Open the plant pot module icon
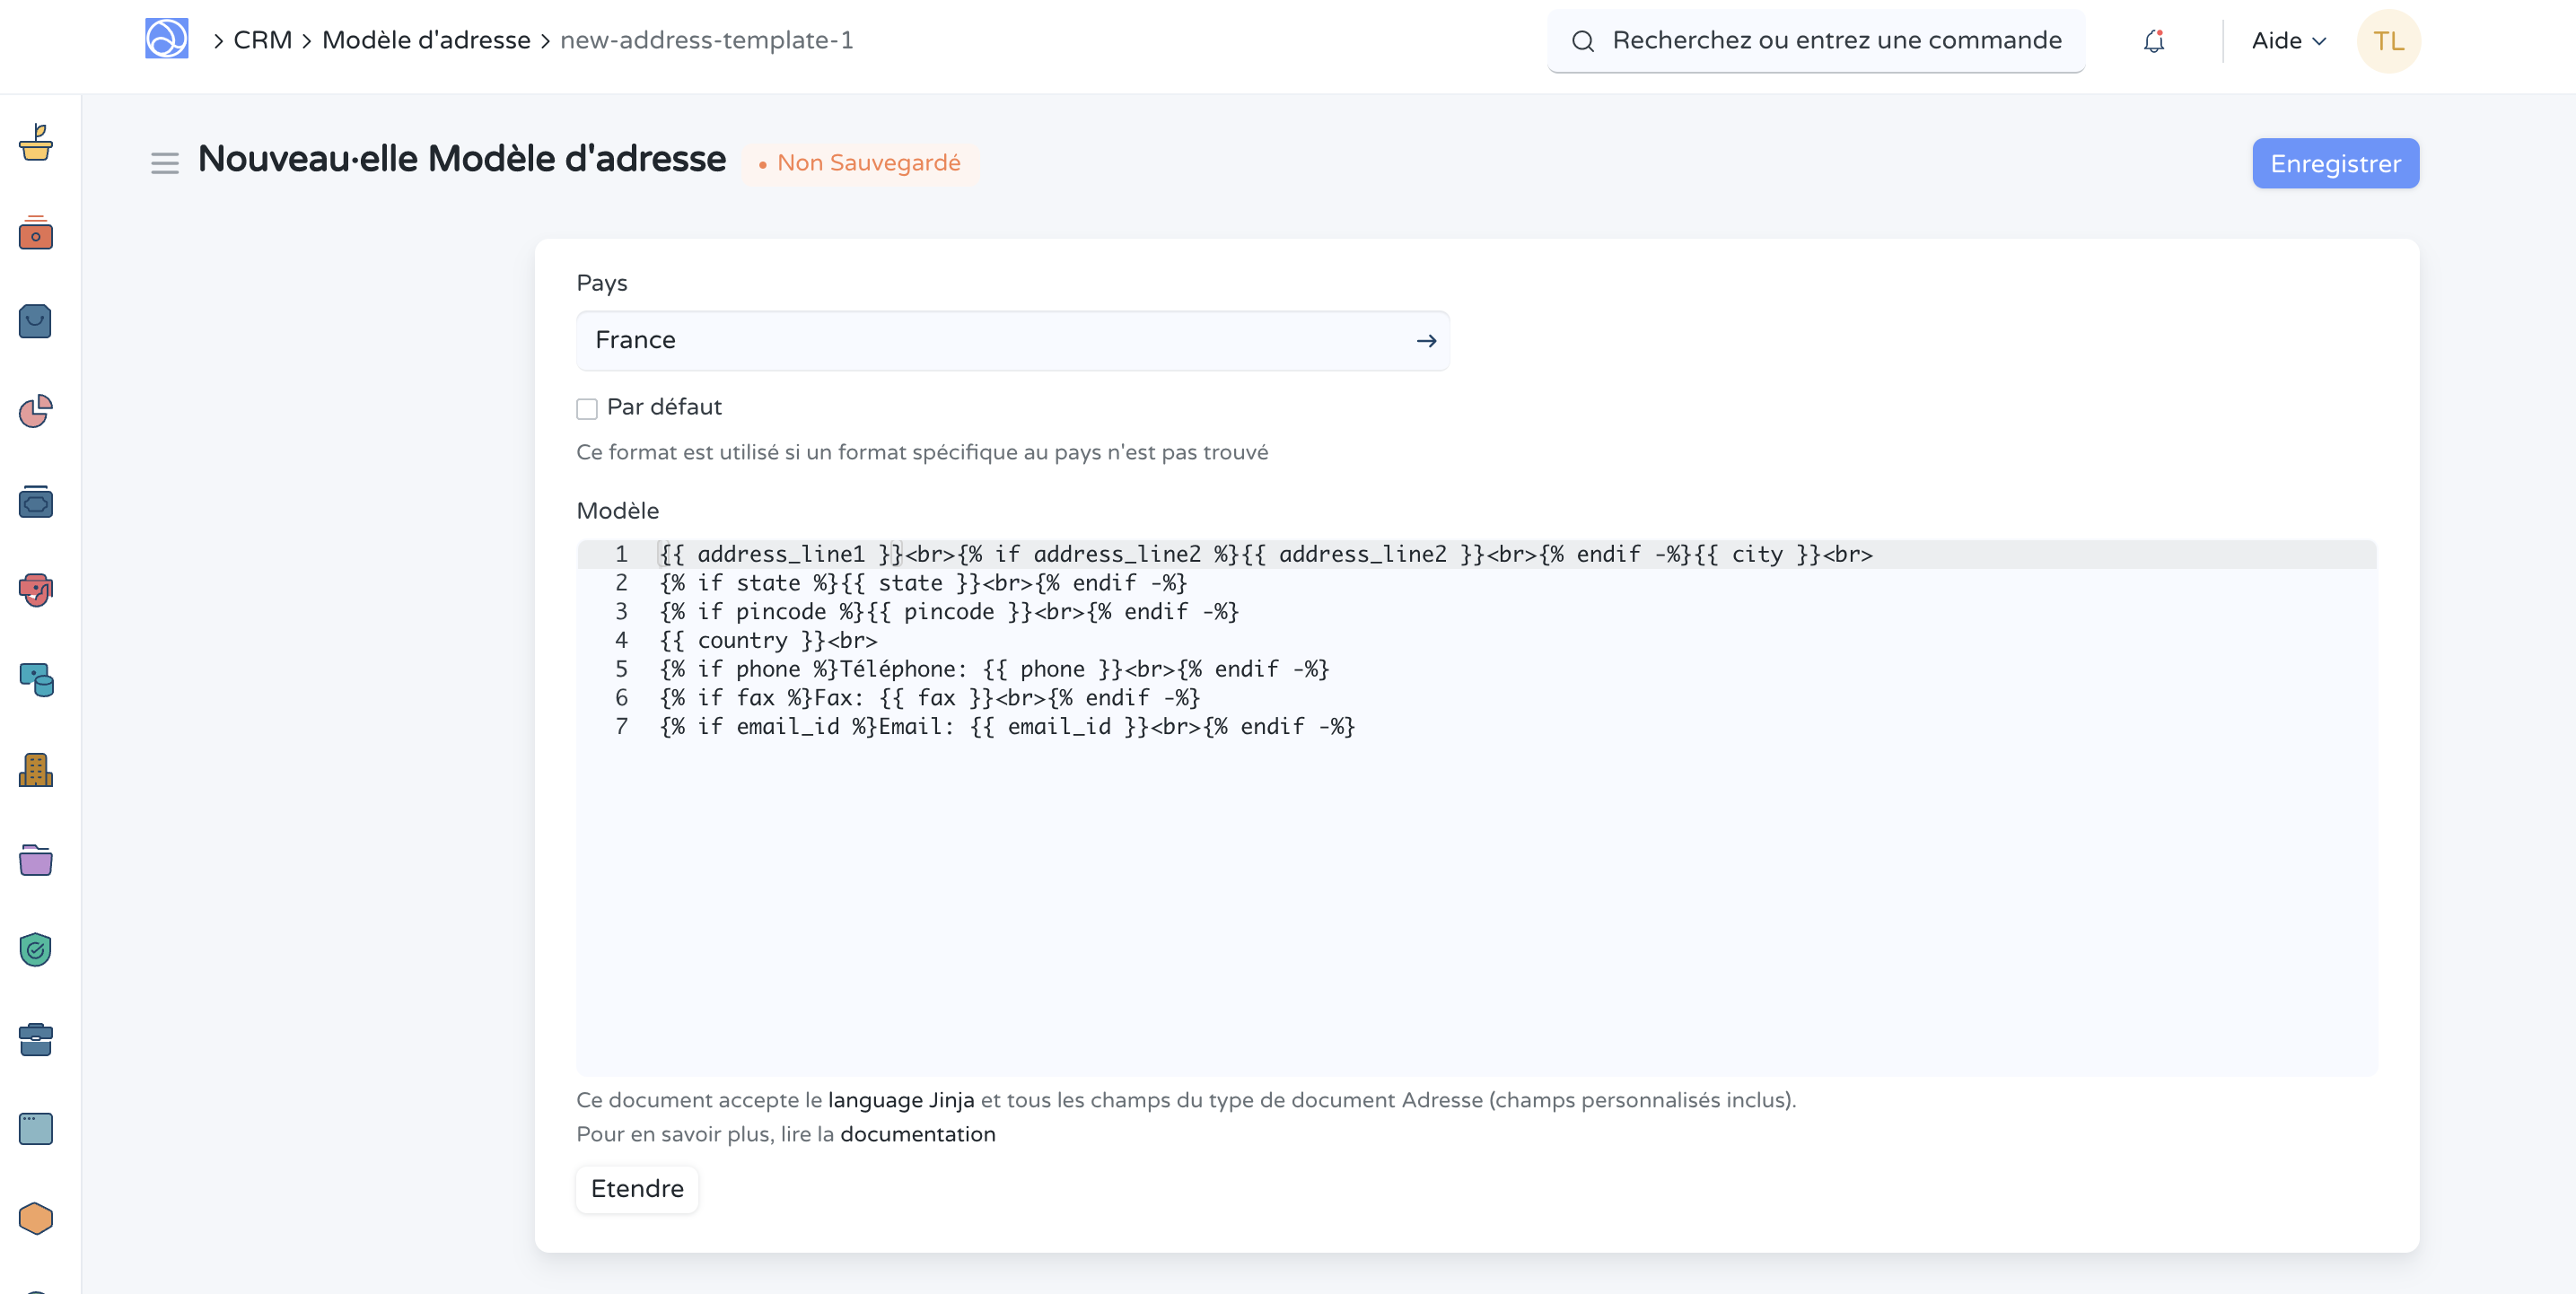The image size is (2576, 1294). pos(36,143)
